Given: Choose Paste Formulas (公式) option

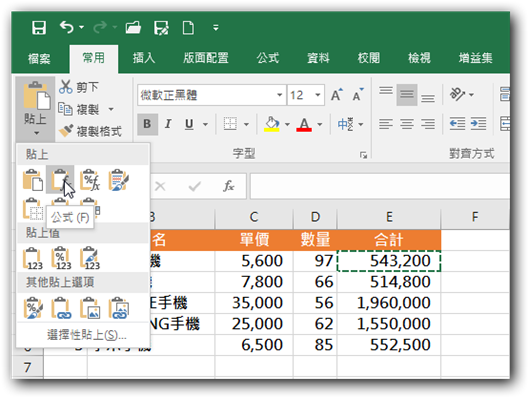Looking at the screenshot, I should pyautogui.click(x=60, y=179).
